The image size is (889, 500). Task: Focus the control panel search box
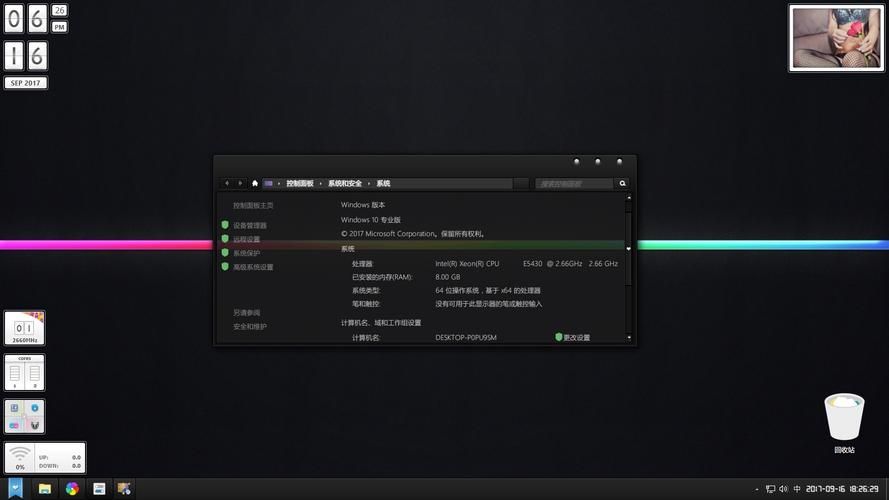point(574,184)
